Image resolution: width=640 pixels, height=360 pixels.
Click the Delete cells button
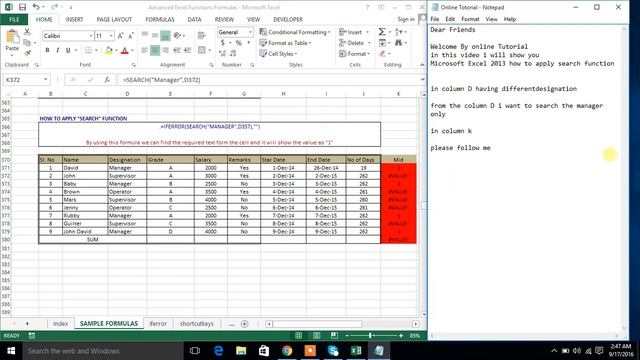(x=354, y=43)
